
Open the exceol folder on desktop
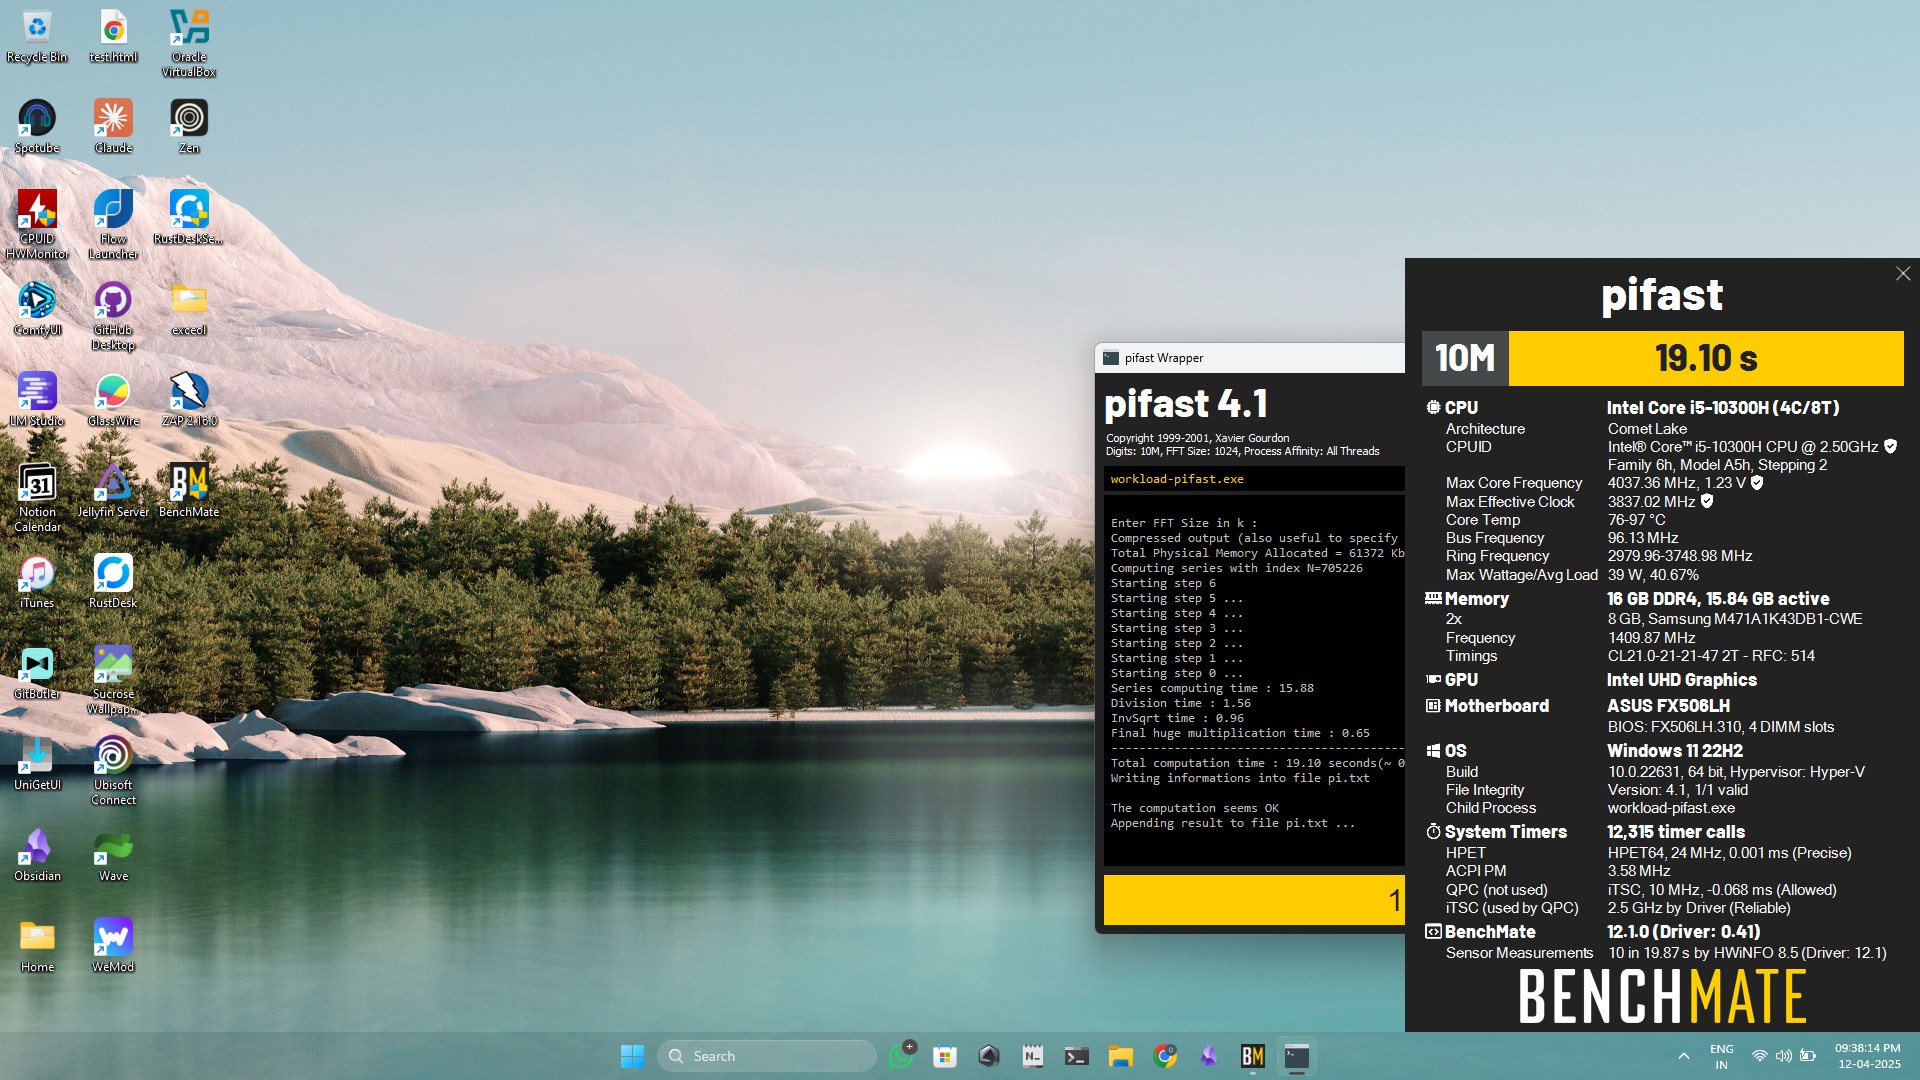pyautogui.click(x=189, y=309)
